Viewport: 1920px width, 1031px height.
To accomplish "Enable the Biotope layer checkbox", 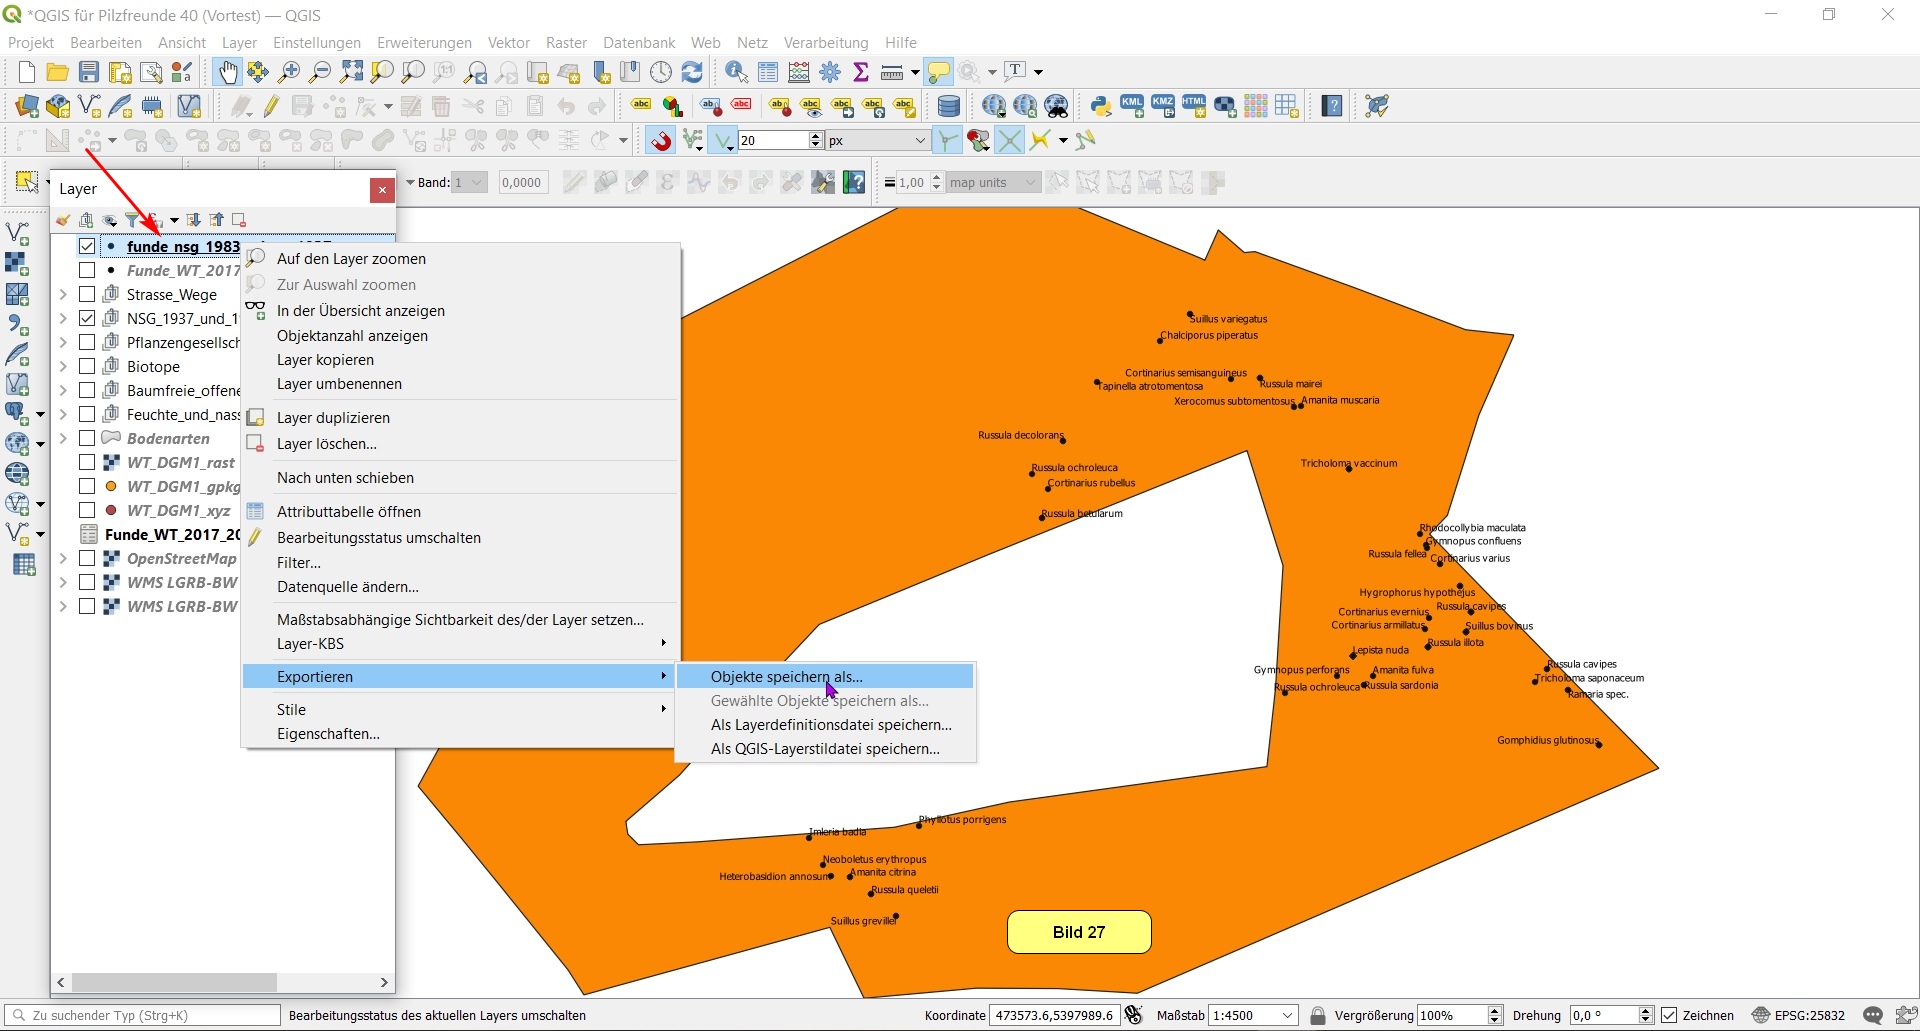I will (x=87, y=367).
